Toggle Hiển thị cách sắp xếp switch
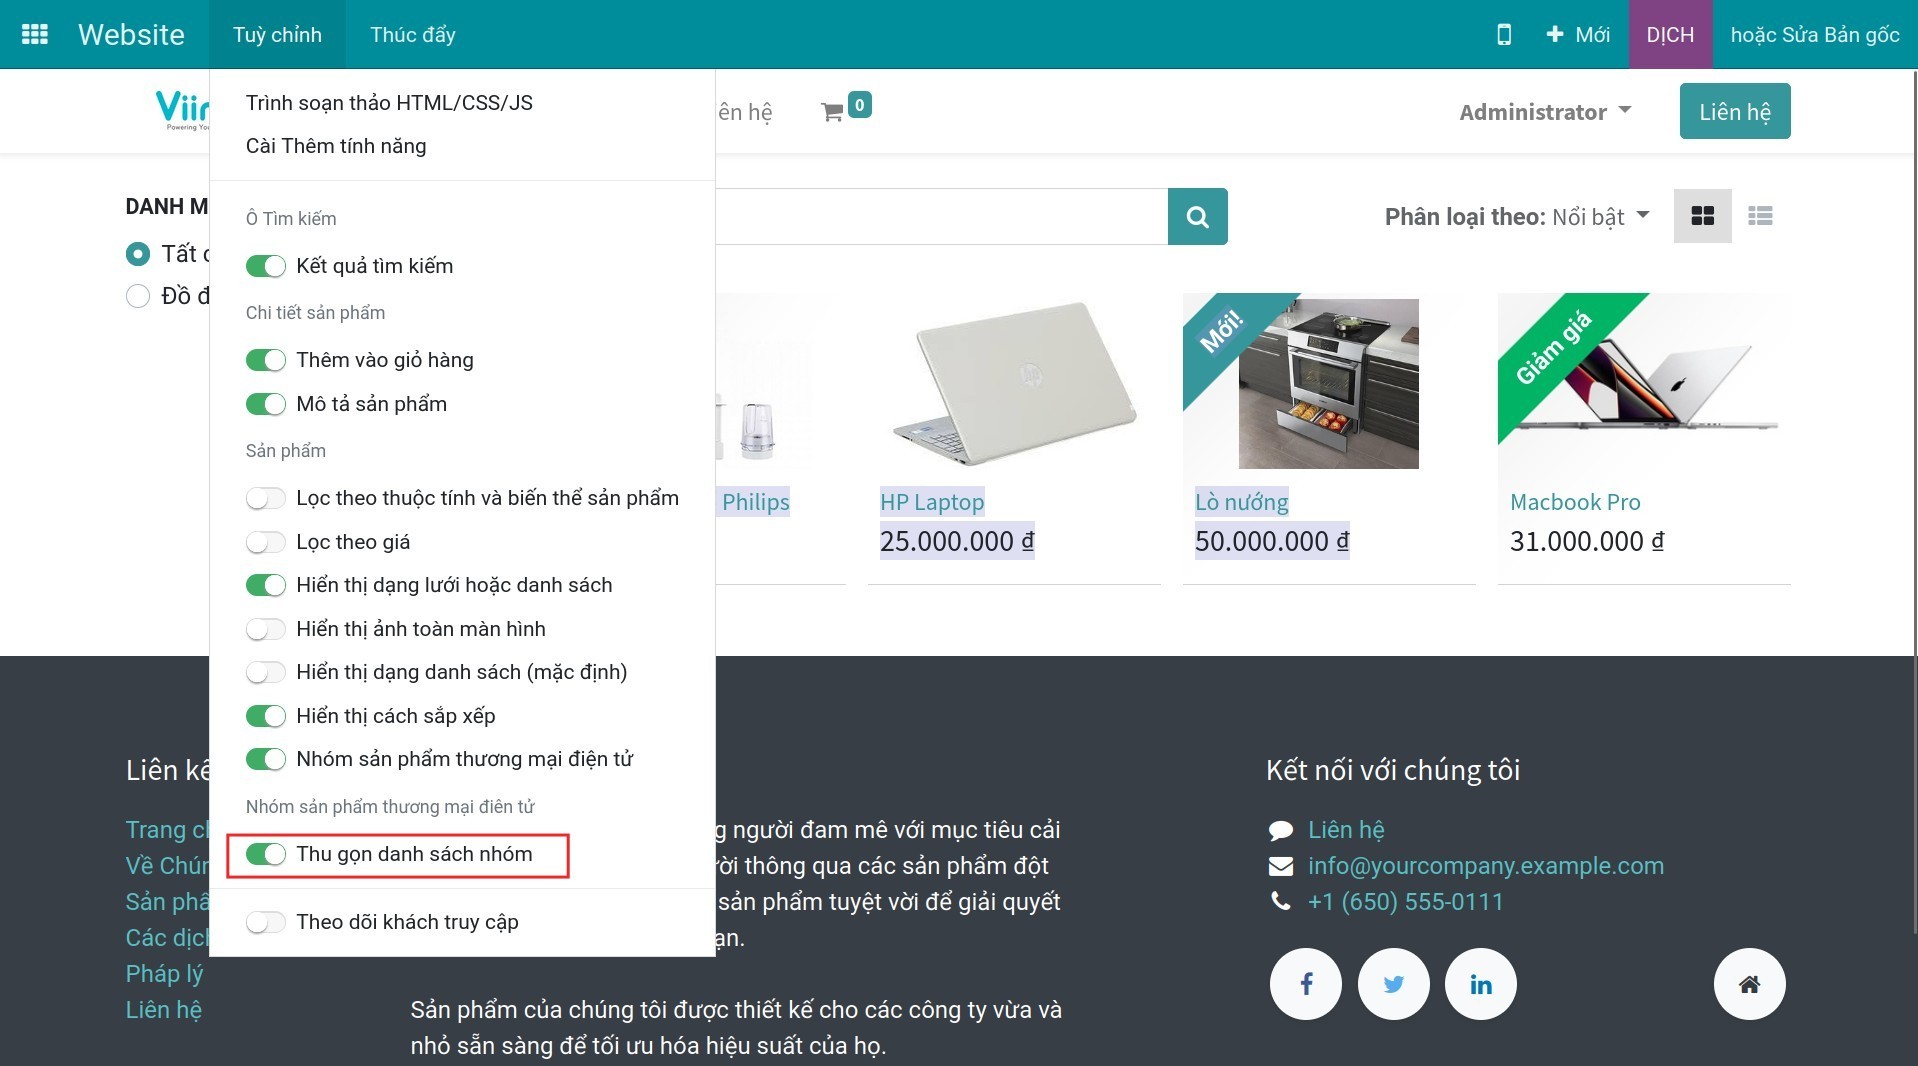1918x1066 pixels. pyautogui.click(x=266, y=716)
